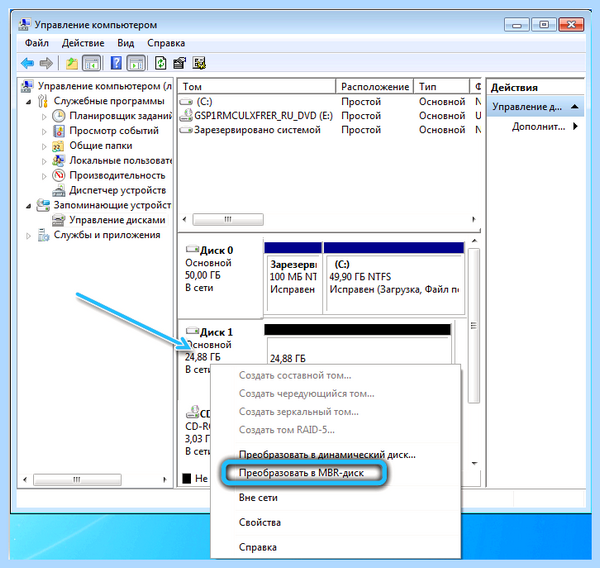Select Управление дисками in tree
The width and height of the screenshot is (600, 568).
pos(117,220)
